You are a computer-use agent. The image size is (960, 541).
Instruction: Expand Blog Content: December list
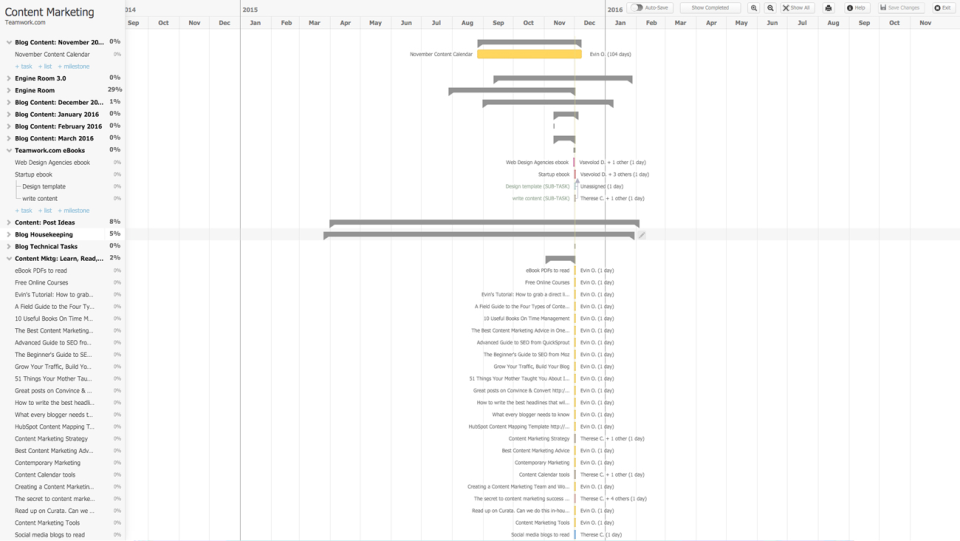tap(9, 102)
